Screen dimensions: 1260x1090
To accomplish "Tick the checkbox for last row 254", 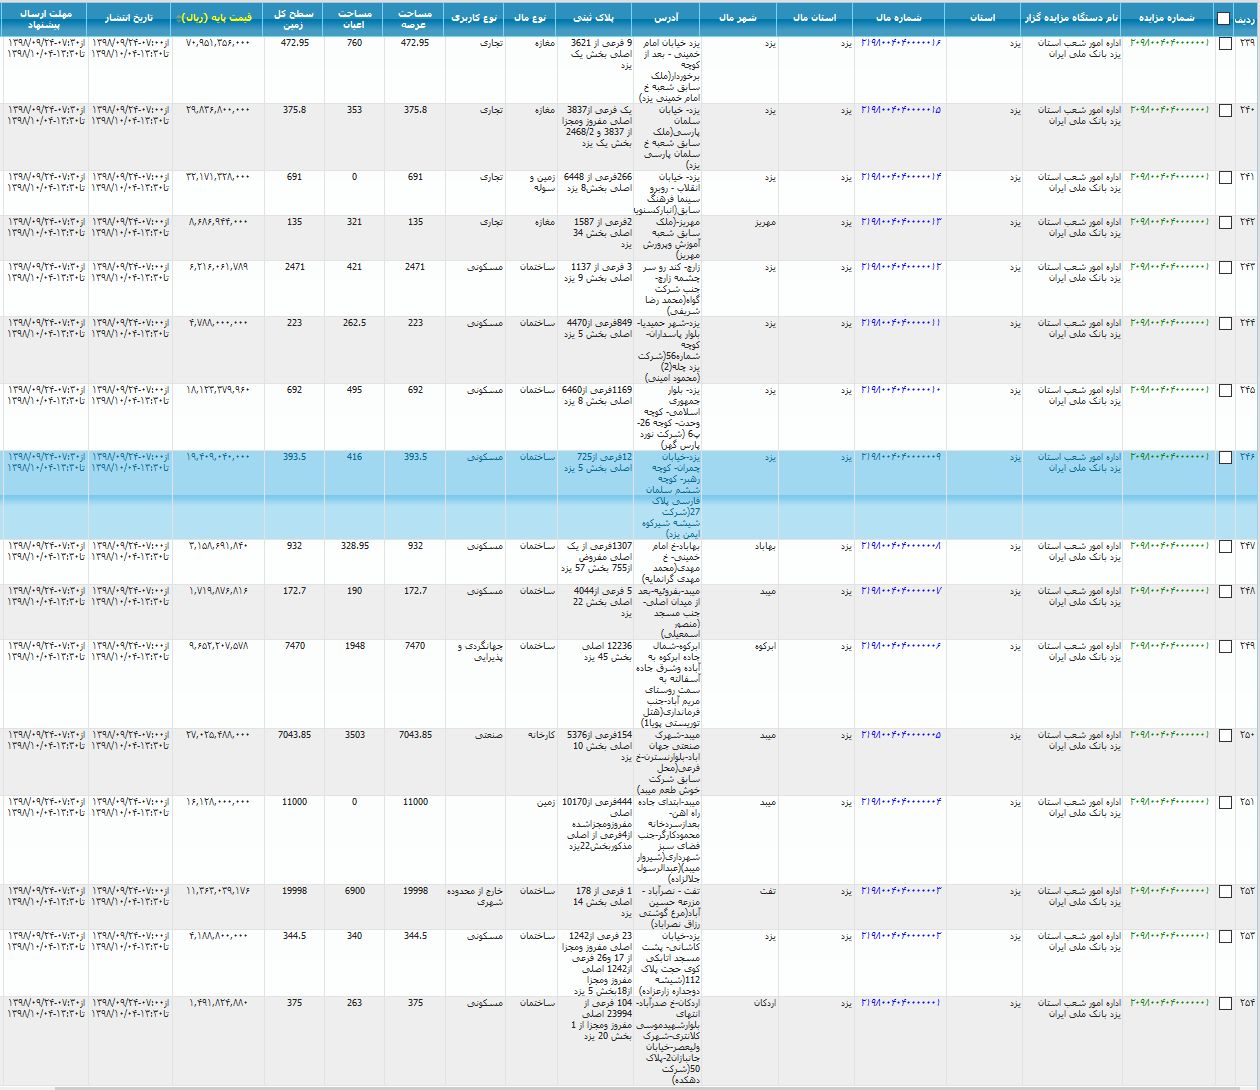I will (1224, 1003).
